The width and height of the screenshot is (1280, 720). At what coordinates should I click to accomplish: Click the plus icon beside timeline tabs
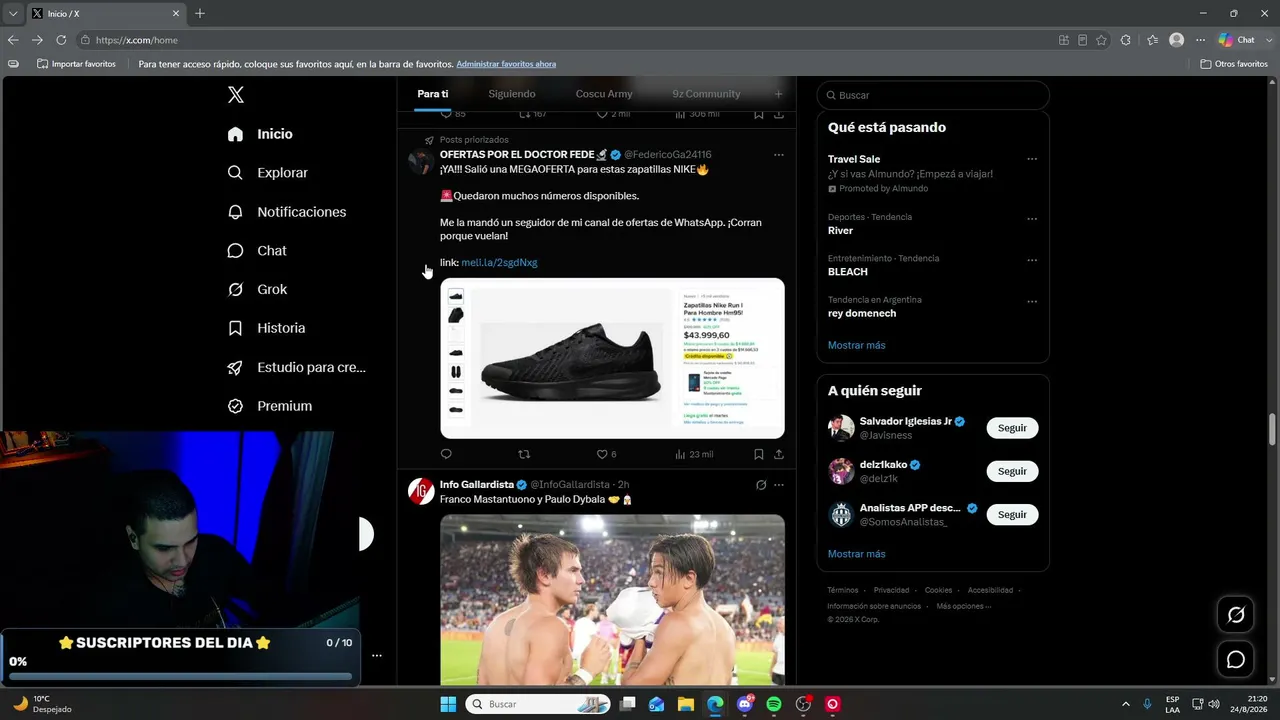[779, 94]
